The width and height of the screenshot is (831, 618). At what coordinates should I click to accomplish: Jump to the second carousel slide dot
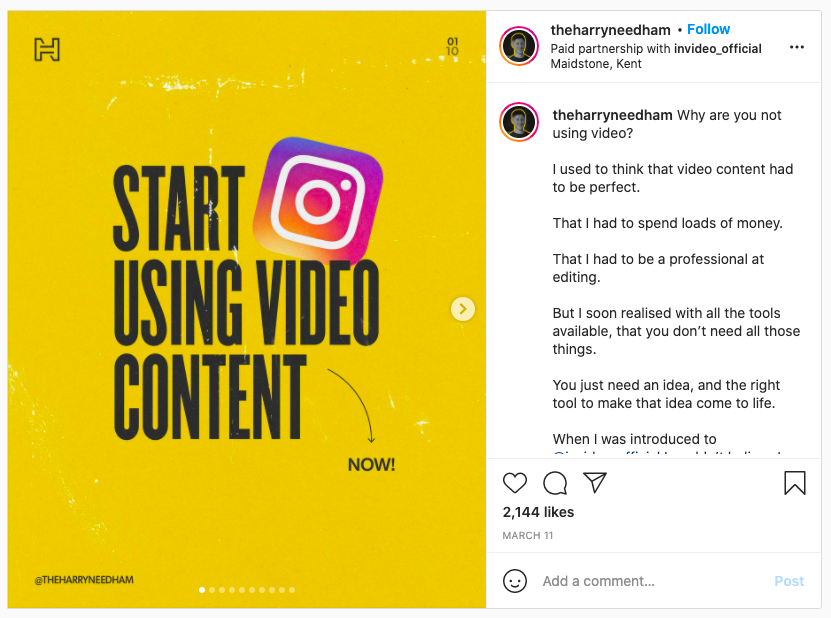(212, 590)
